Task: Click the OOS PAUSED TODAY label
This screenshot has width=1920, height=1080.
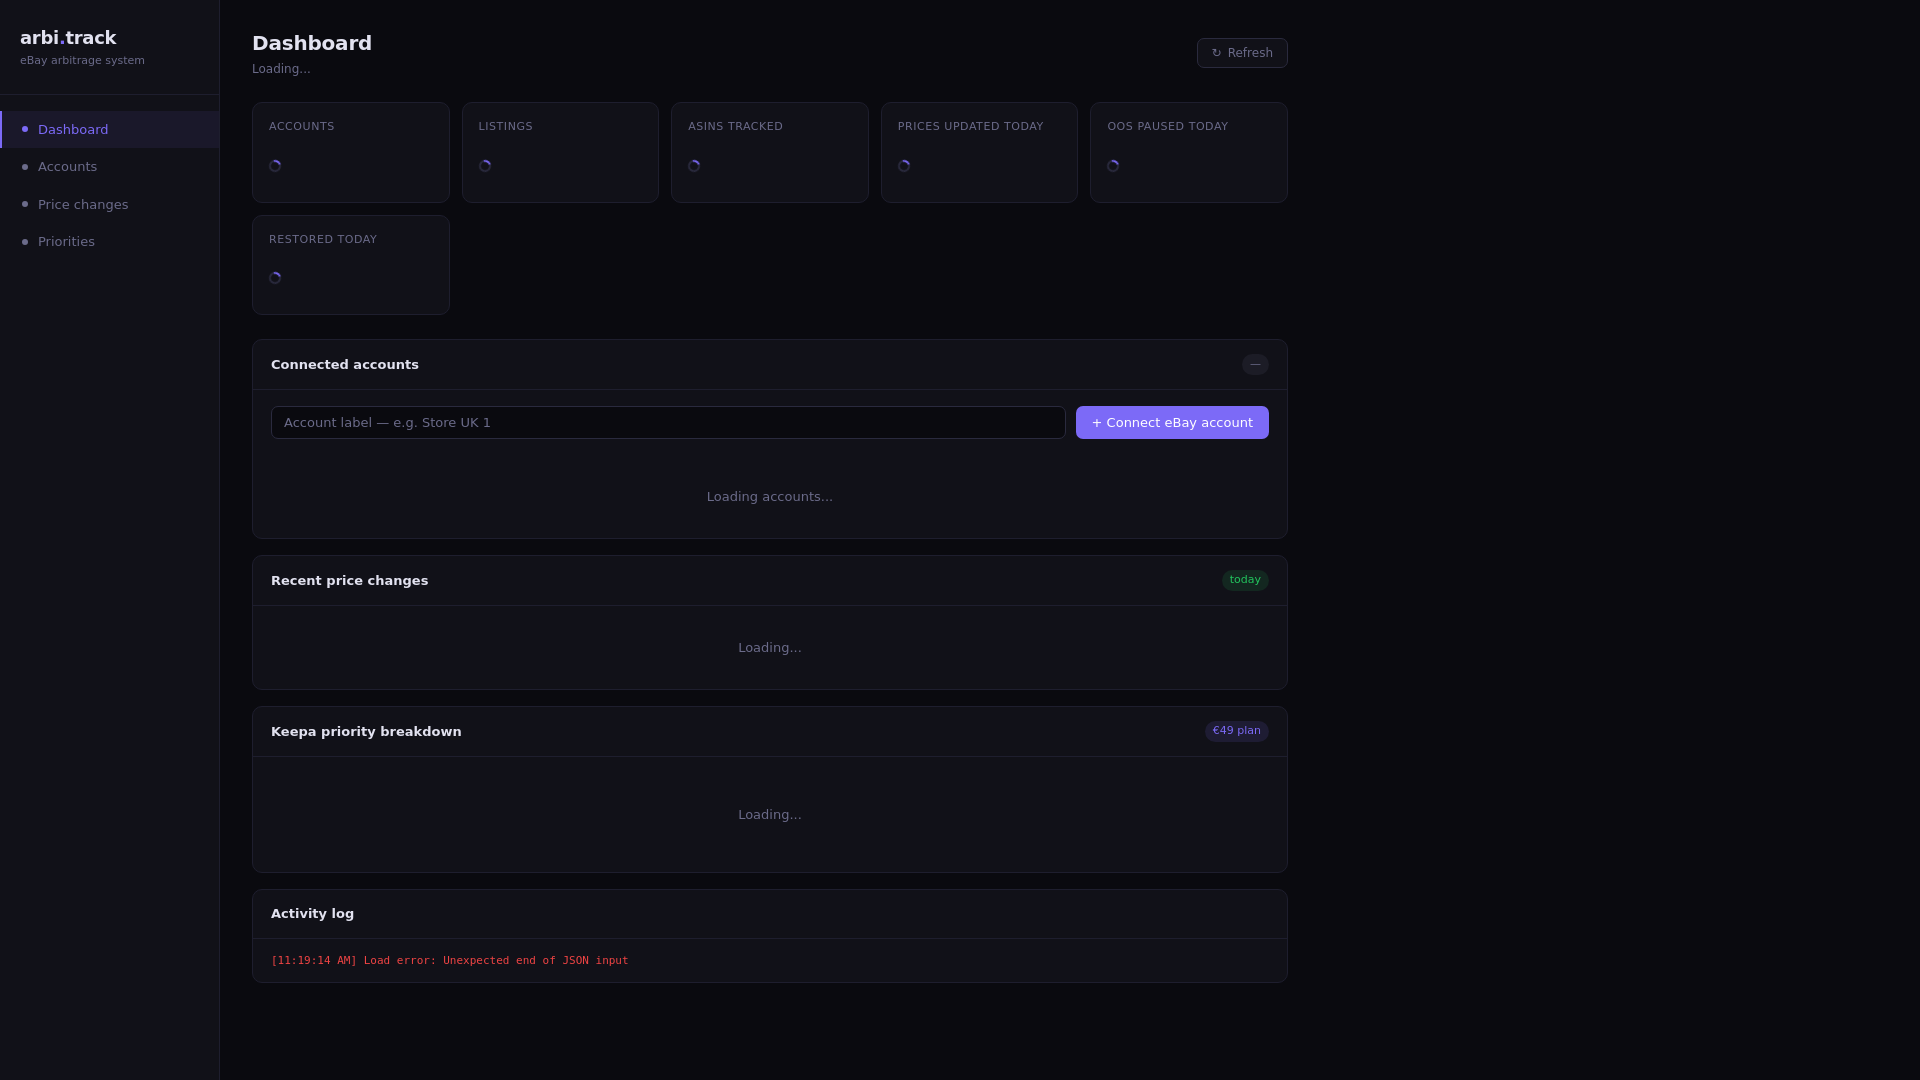Action: [x=1167, y=127]
